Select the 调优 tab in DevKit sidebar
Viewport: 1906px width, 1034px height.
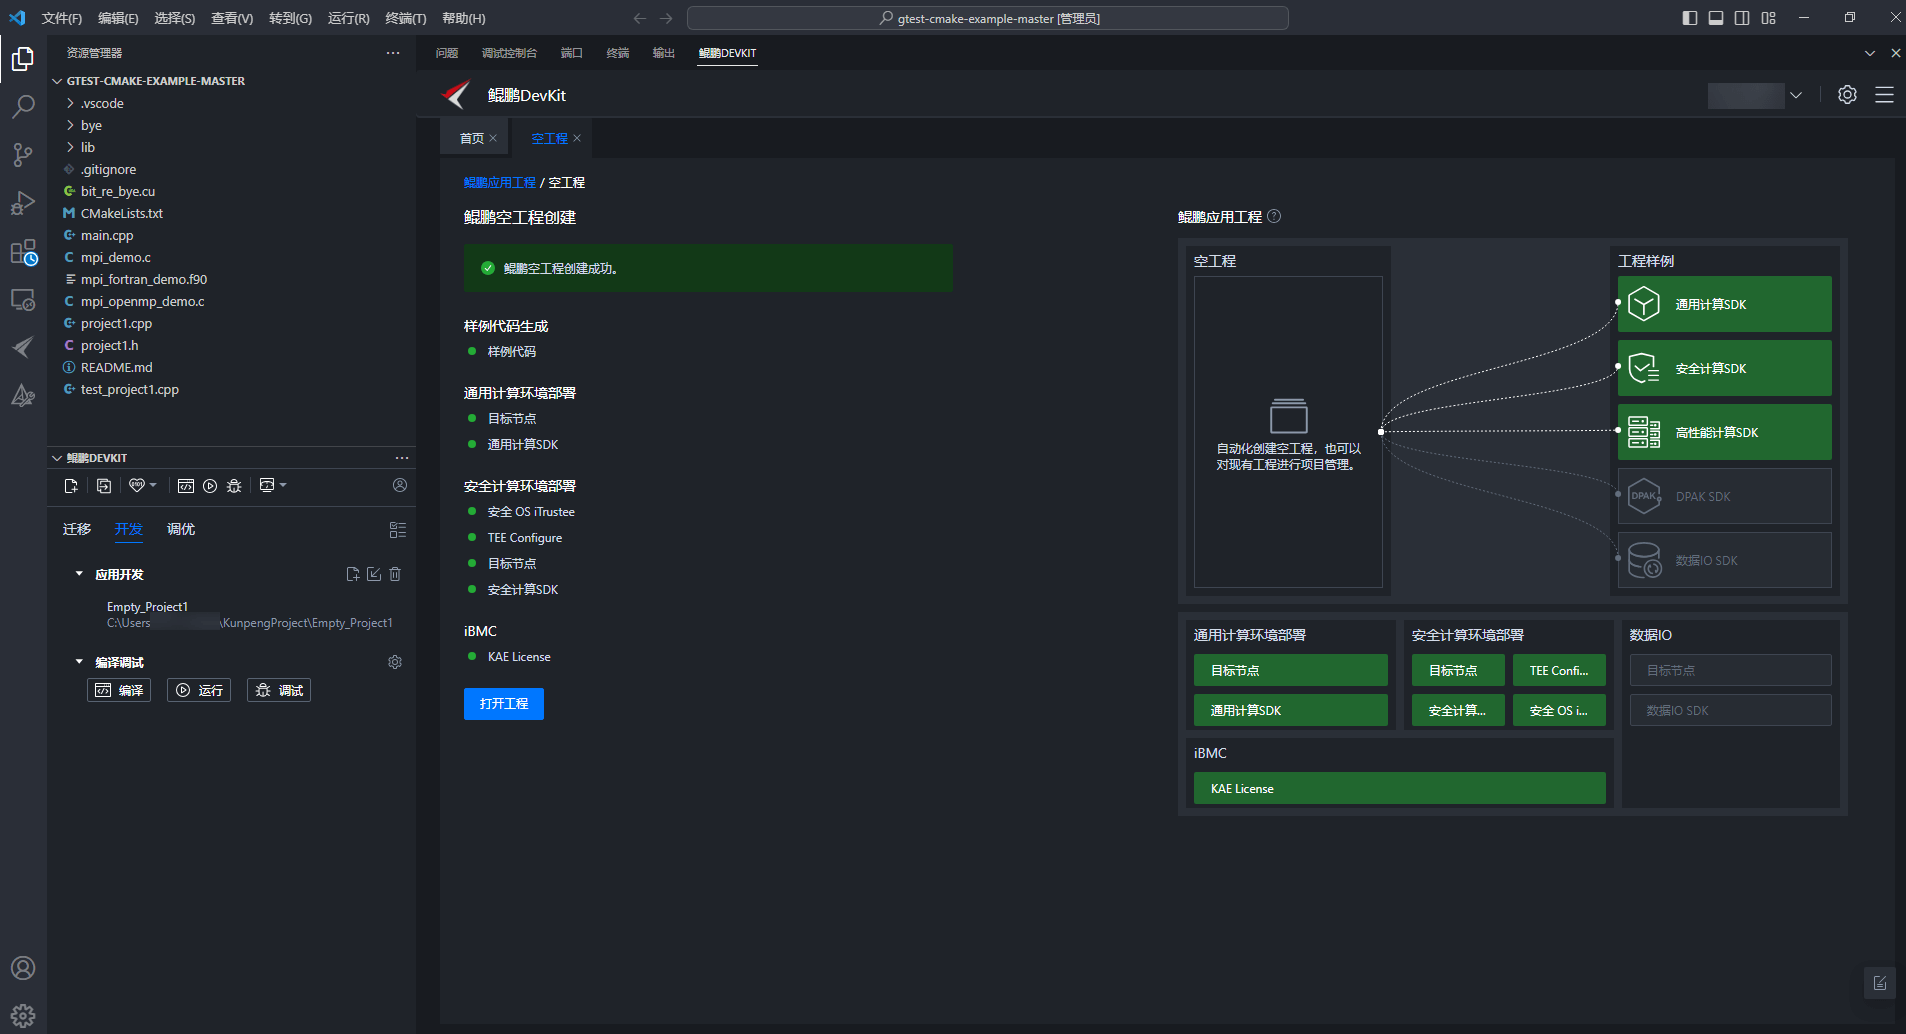click(181, 529)
